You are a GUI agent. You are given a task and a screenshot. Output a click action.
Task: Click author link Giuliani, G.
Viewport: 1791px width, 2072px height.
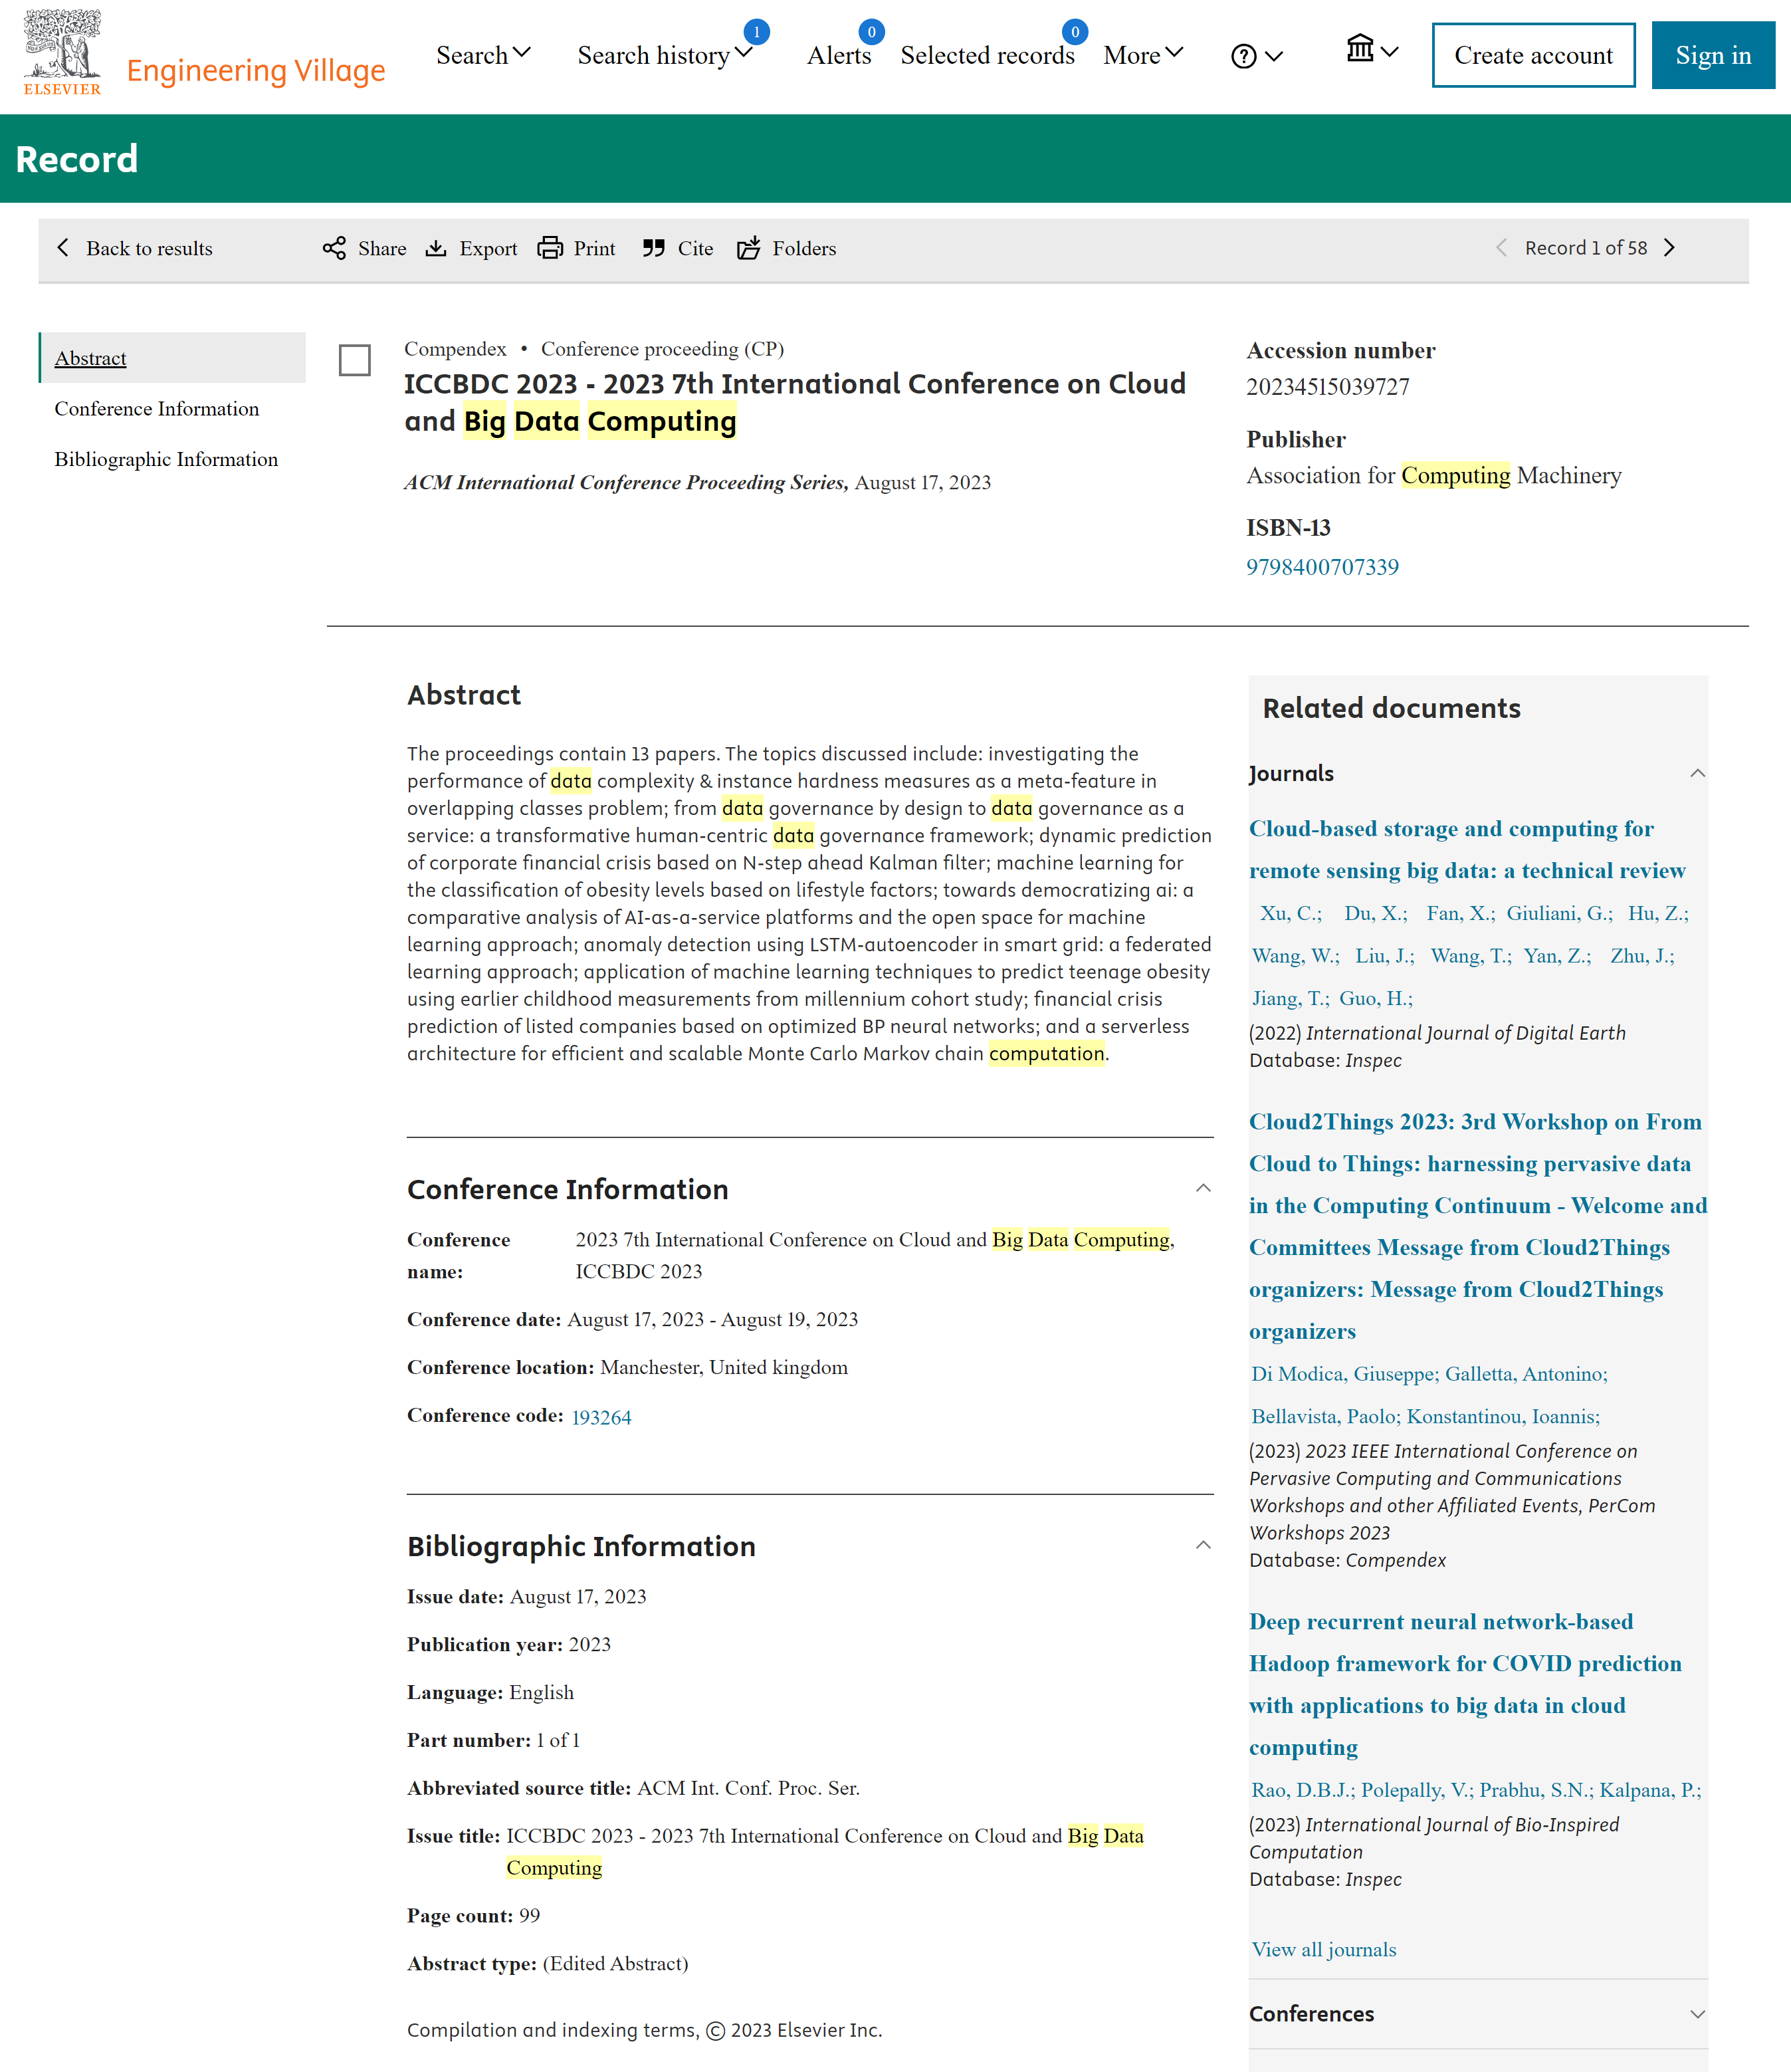(x=1559, y=913)
